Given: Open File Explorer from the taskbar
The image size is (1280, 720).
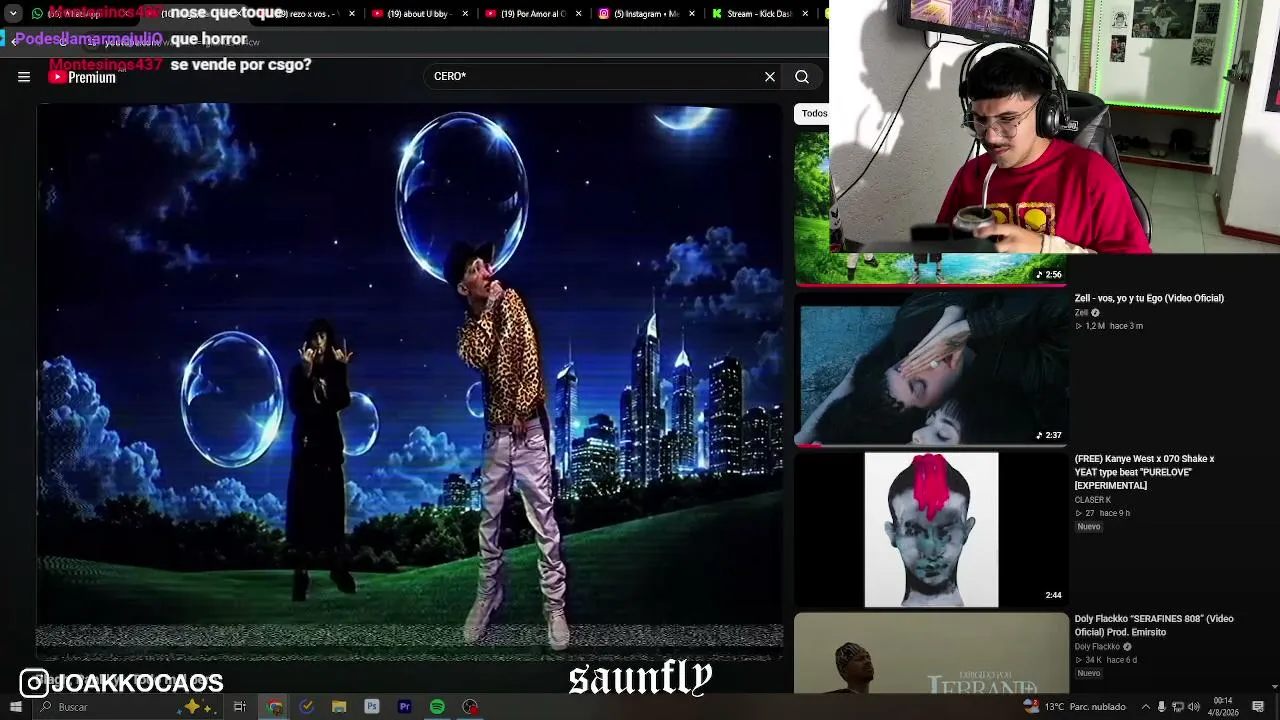Looking at the screenshot, I should (x=339, y=707).
